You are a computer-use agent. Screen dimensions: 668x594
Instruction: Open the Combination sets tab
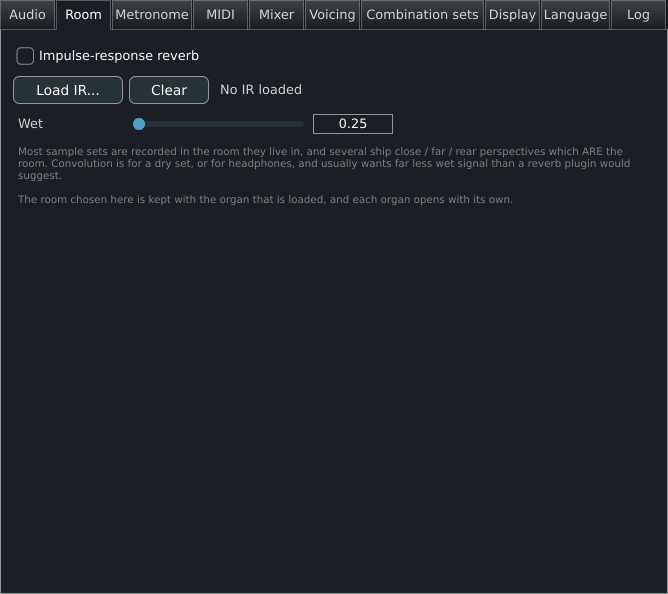[422, 14]
